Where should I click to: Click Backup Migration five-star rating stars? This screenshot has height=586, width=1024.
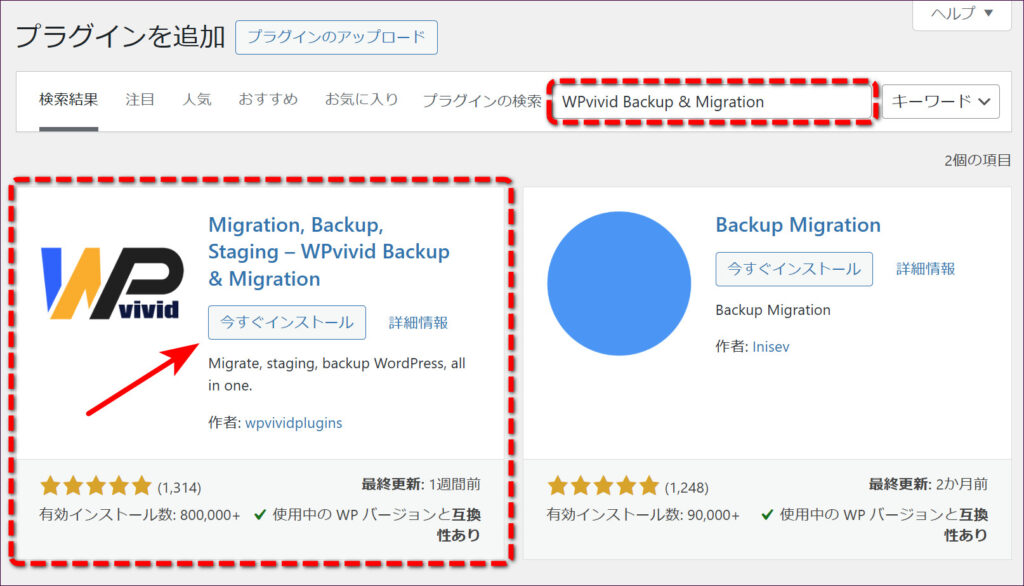click(604, 487)
